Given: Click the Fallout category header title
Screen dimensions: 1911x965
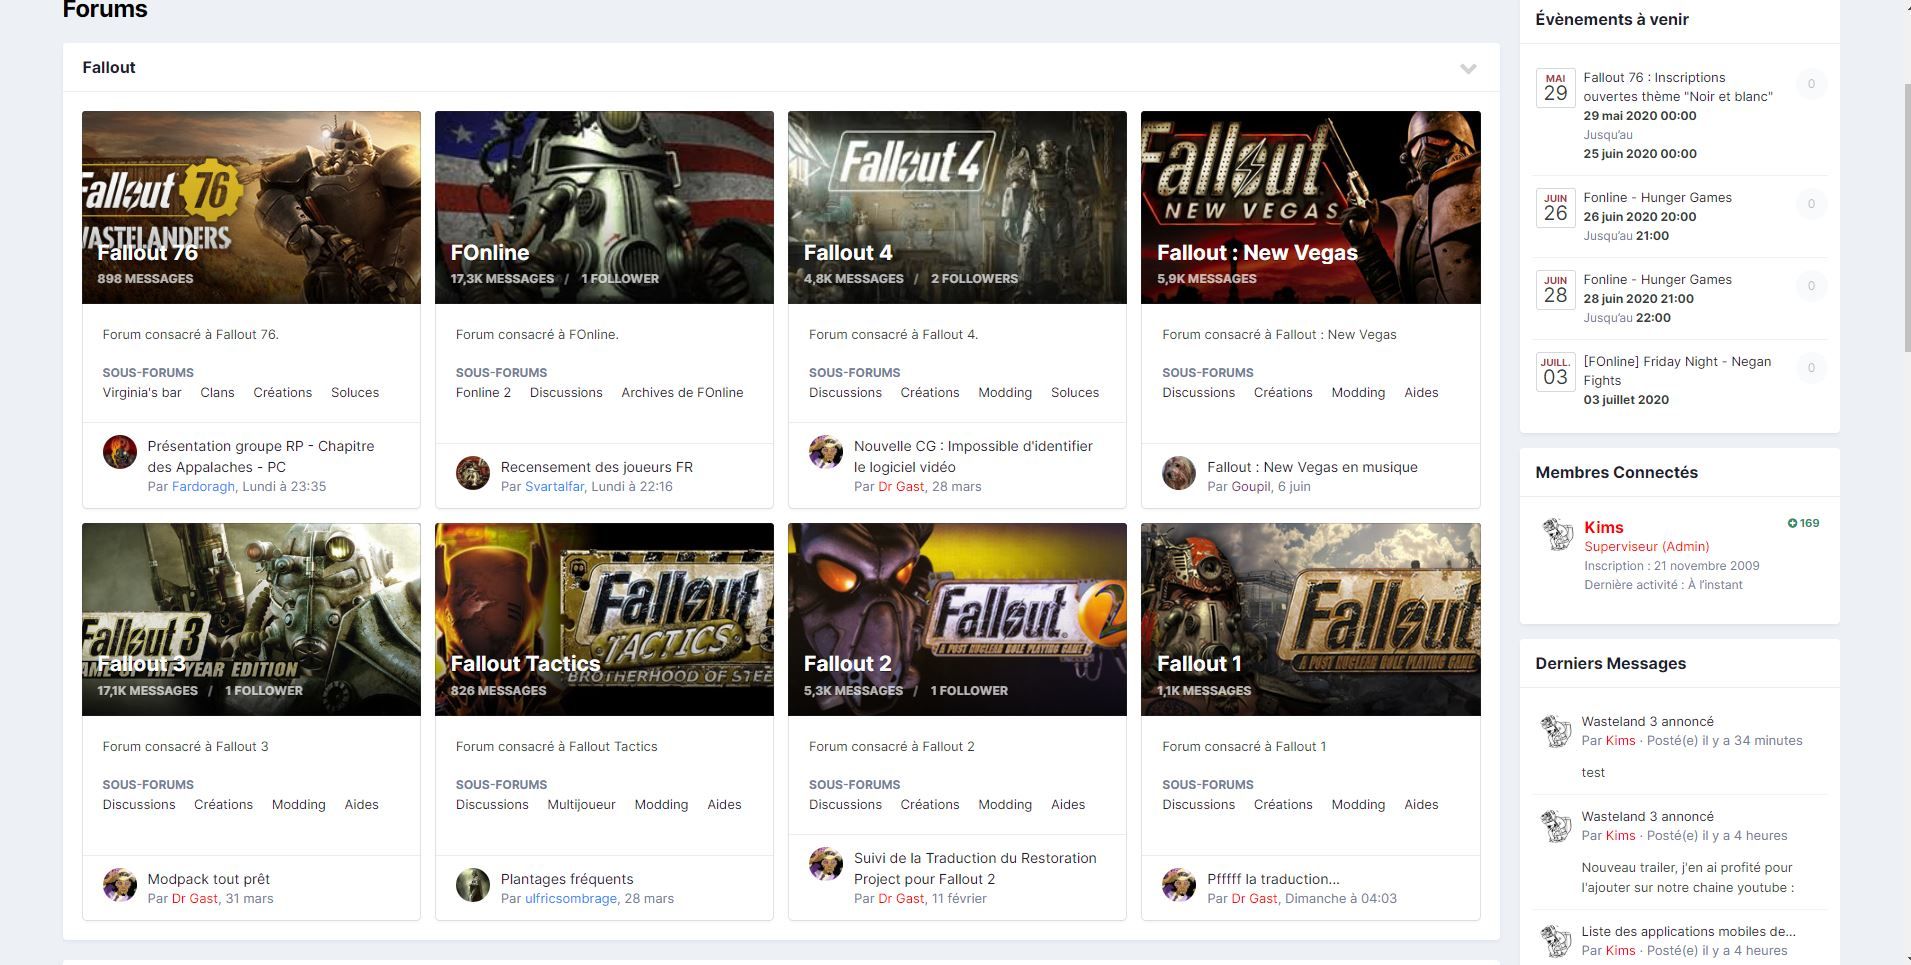Looking at the screenshot, I should 109,67.
